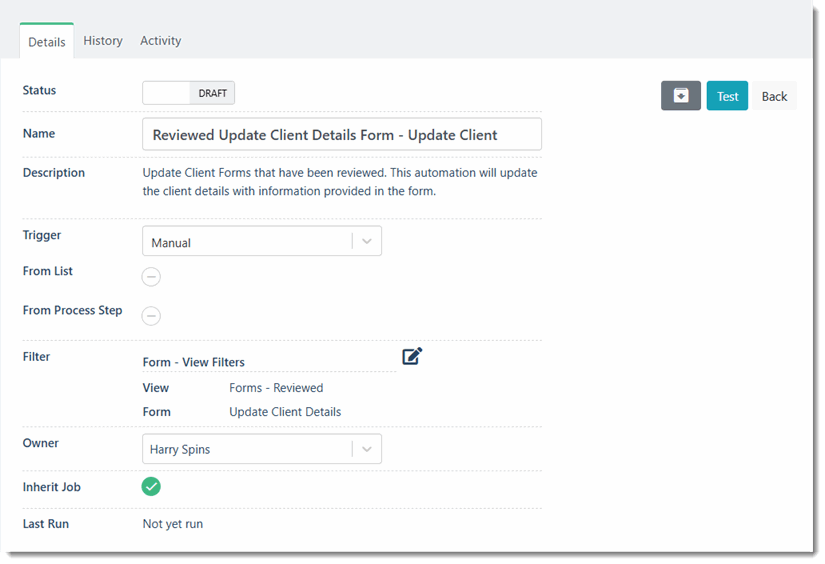The image size is (825, 564).
Task: Click the From List label
Action: coord(47,271)
